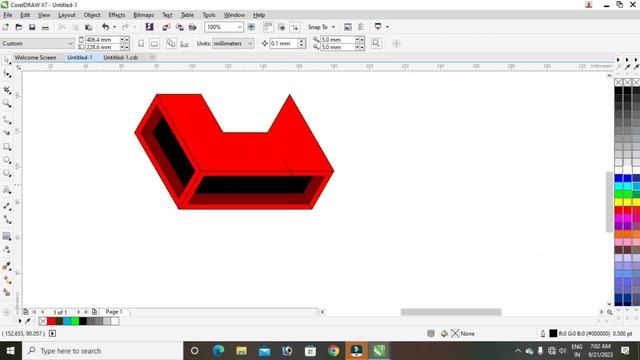Set page orientation to landscape
The height and width of the screenshot is (360, 640).
pos(154,43)
